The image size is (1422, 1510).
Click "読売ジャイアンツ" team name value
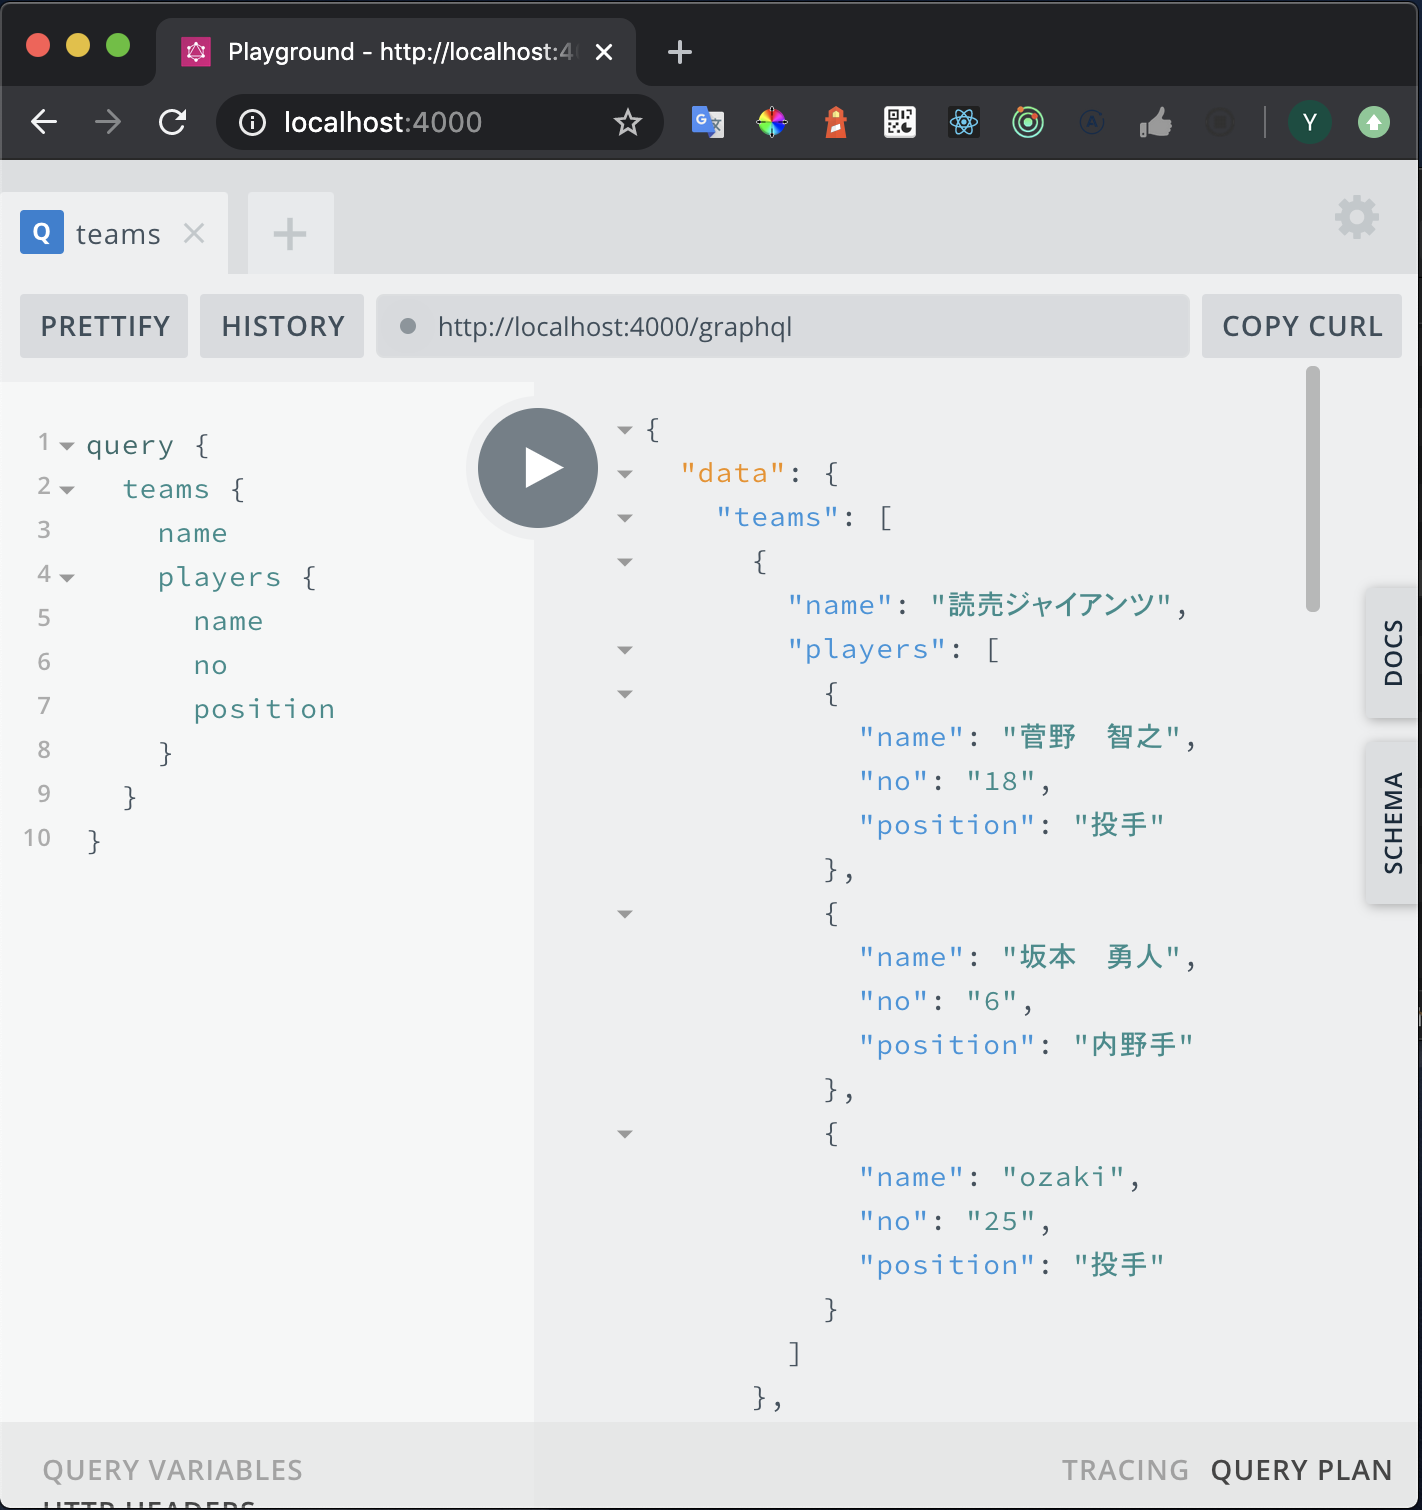tap(1050, 605)
